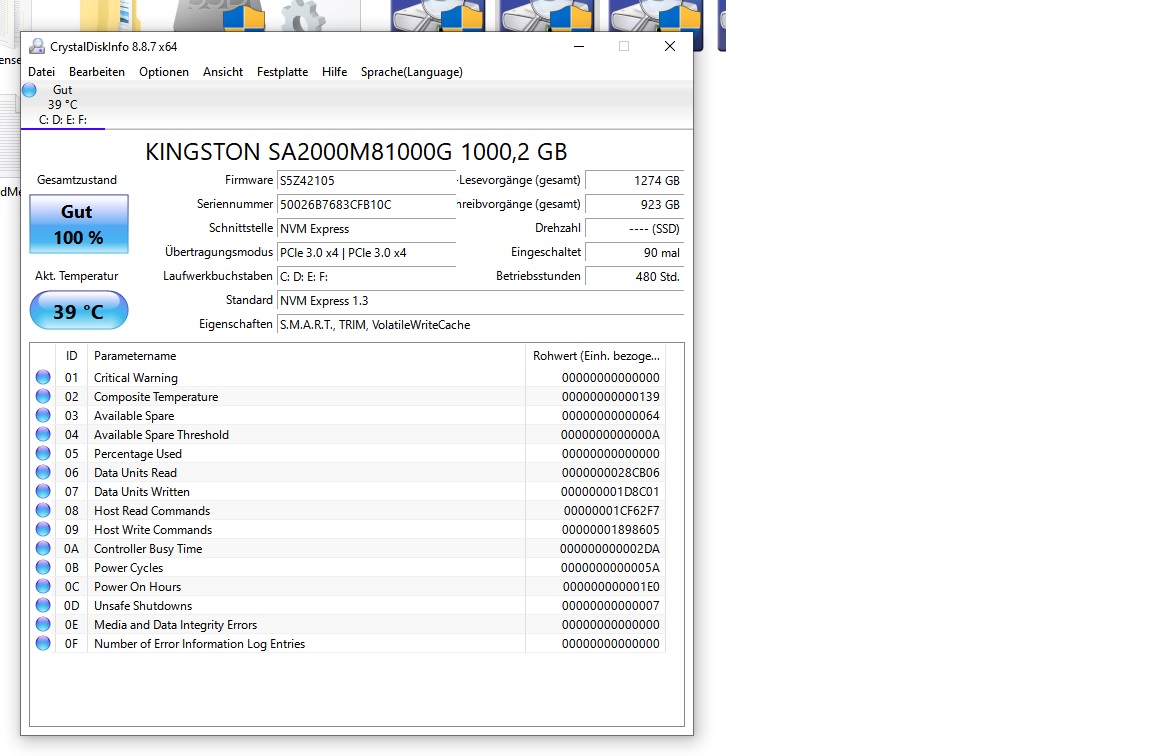Click raw value 0000000028CB06
The image size is (1152, 756).
611,473
